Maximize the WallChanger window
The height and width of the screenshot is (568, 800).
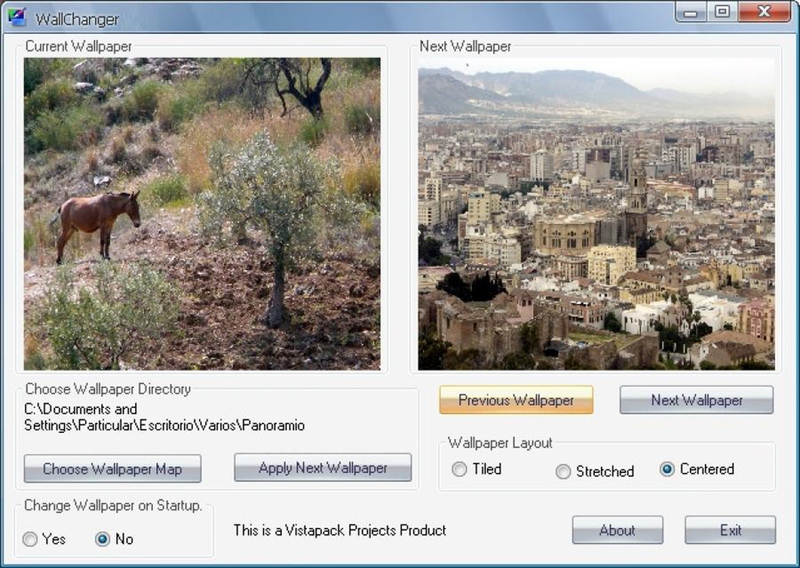(721, 12)
